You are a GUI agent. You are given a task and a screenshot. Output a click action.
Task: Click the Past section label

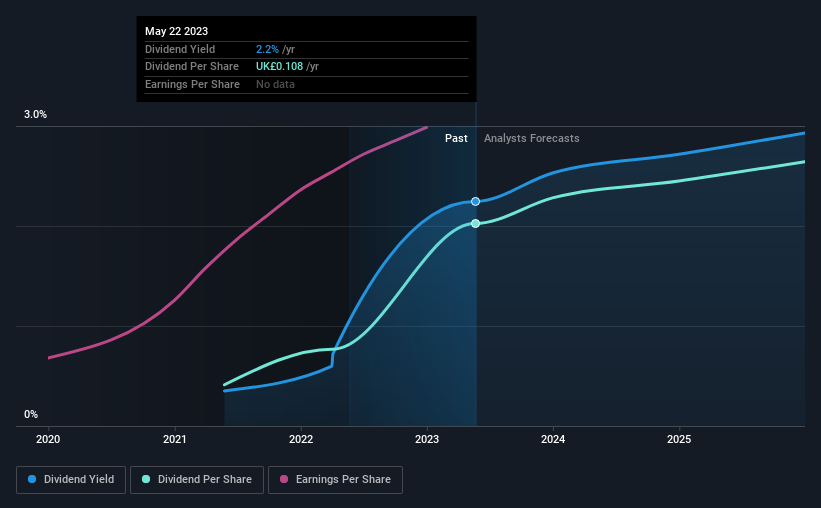click(456, 138)
